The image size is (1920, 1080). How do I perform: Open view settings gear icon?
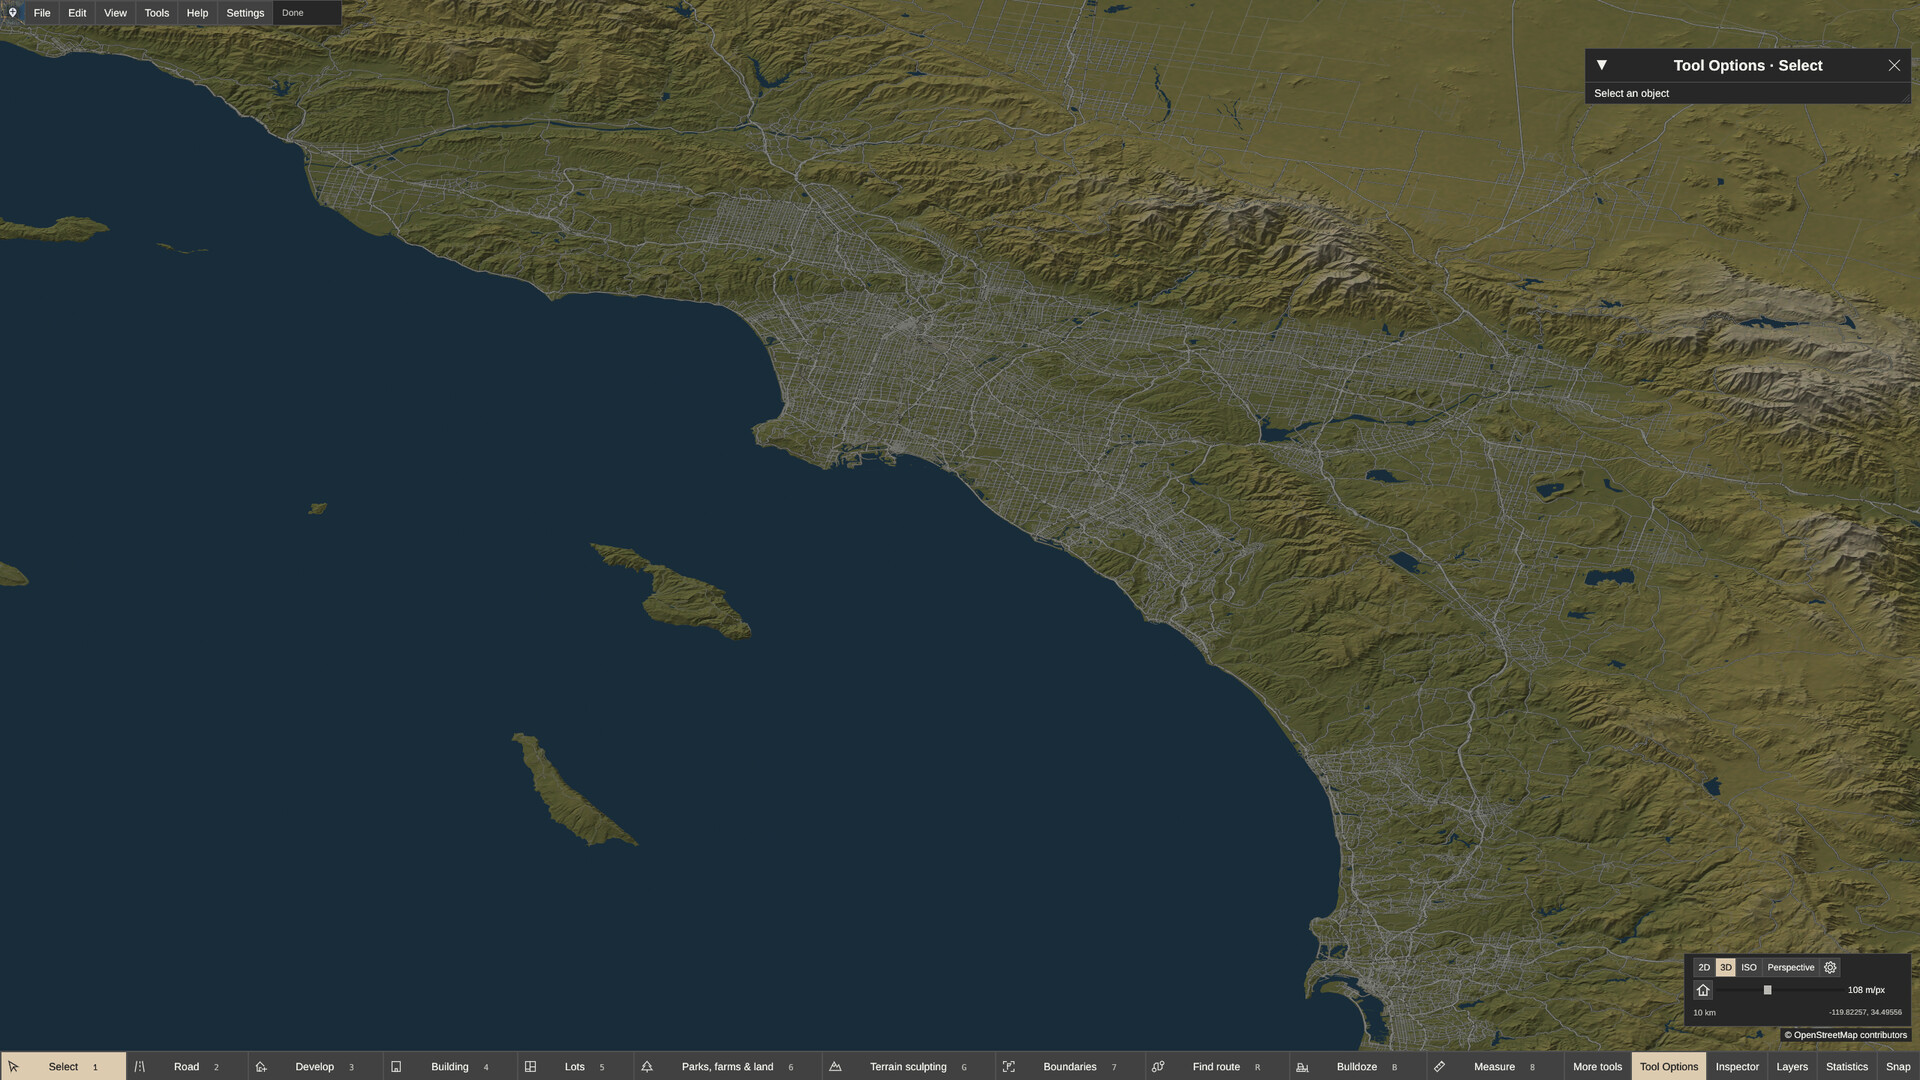point(1830,967)
